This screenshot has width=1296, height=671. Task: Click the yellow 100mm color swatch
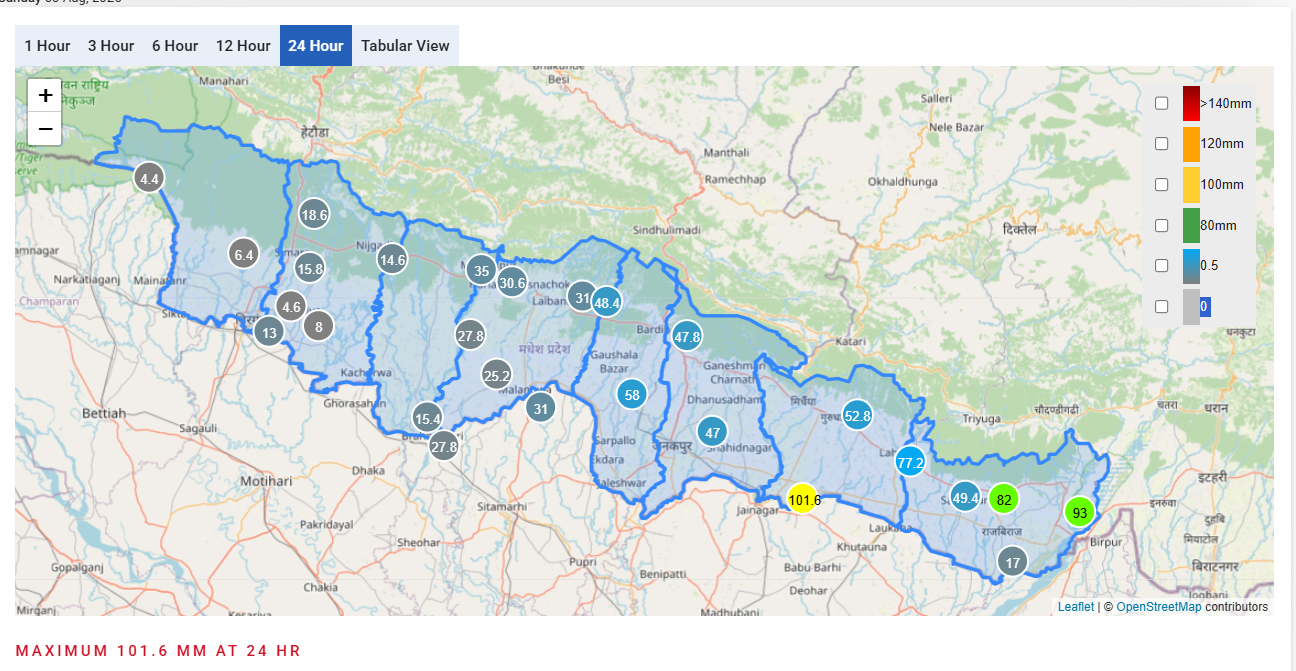pyautogui.click(x=1191, y=185)
